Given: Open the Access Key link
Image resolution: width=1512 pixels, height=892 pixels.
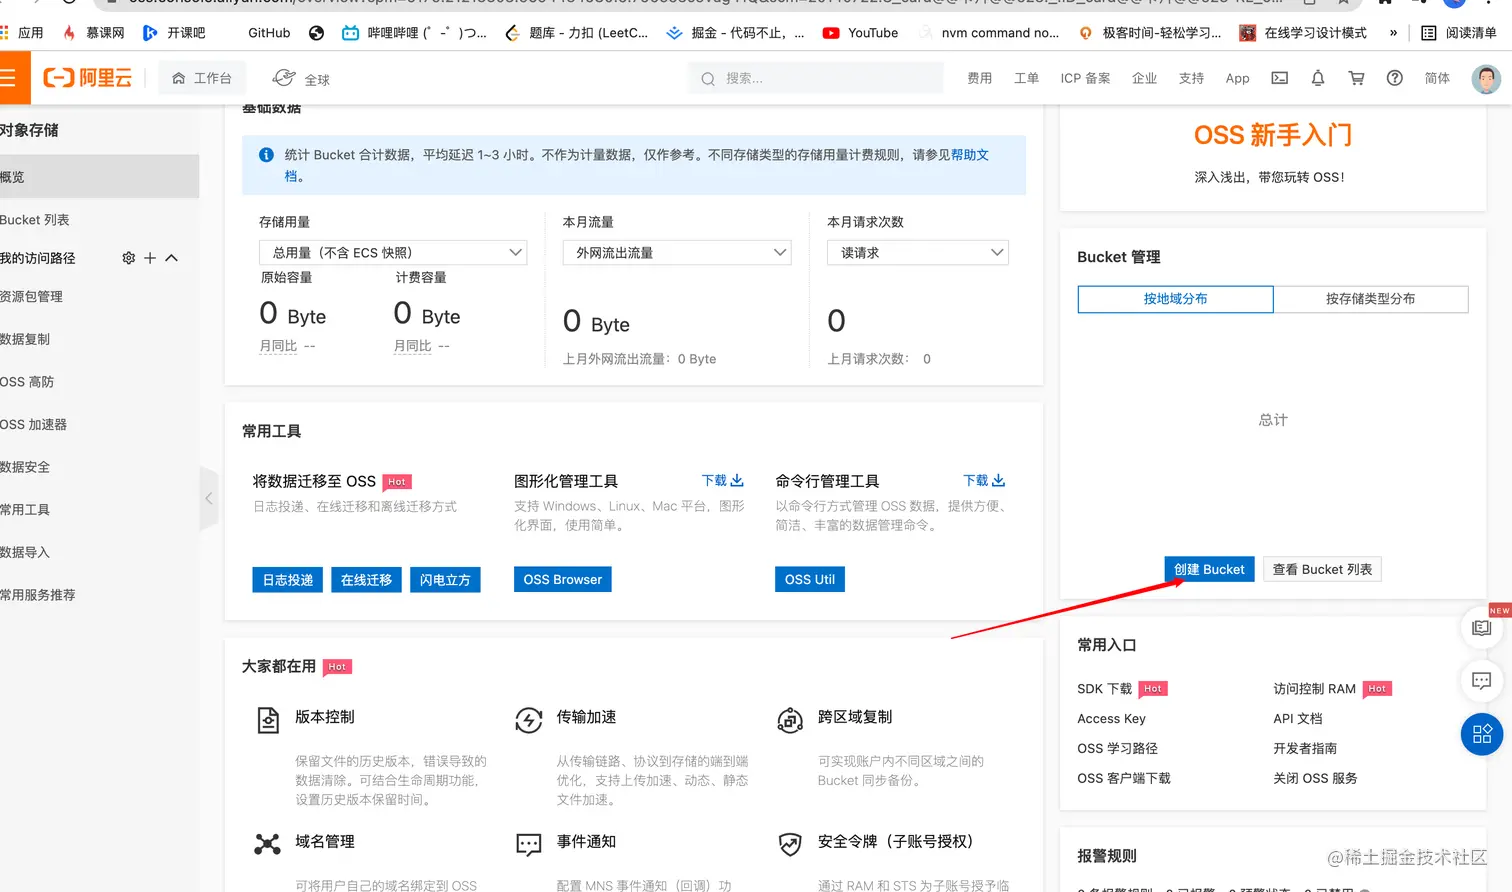Looking at the screenshot, I should 1111,719.
